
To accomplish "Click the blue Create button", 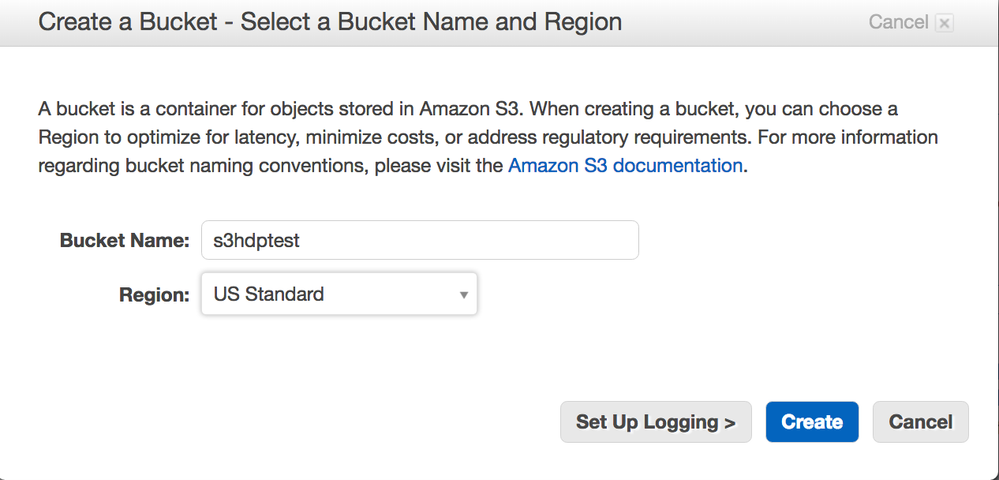I will coord(811,422).
